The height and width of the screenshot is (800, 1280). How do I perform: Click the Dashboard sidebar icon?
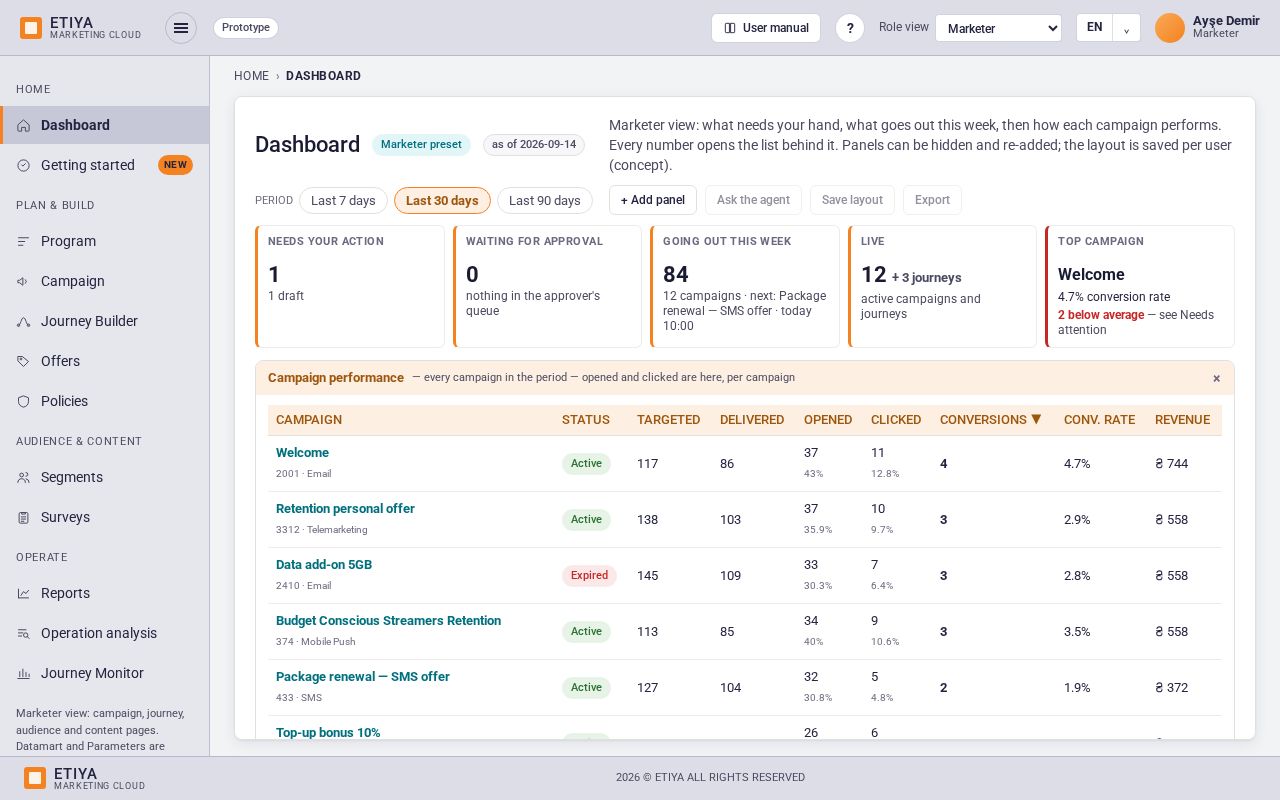(x=23, y=125)
